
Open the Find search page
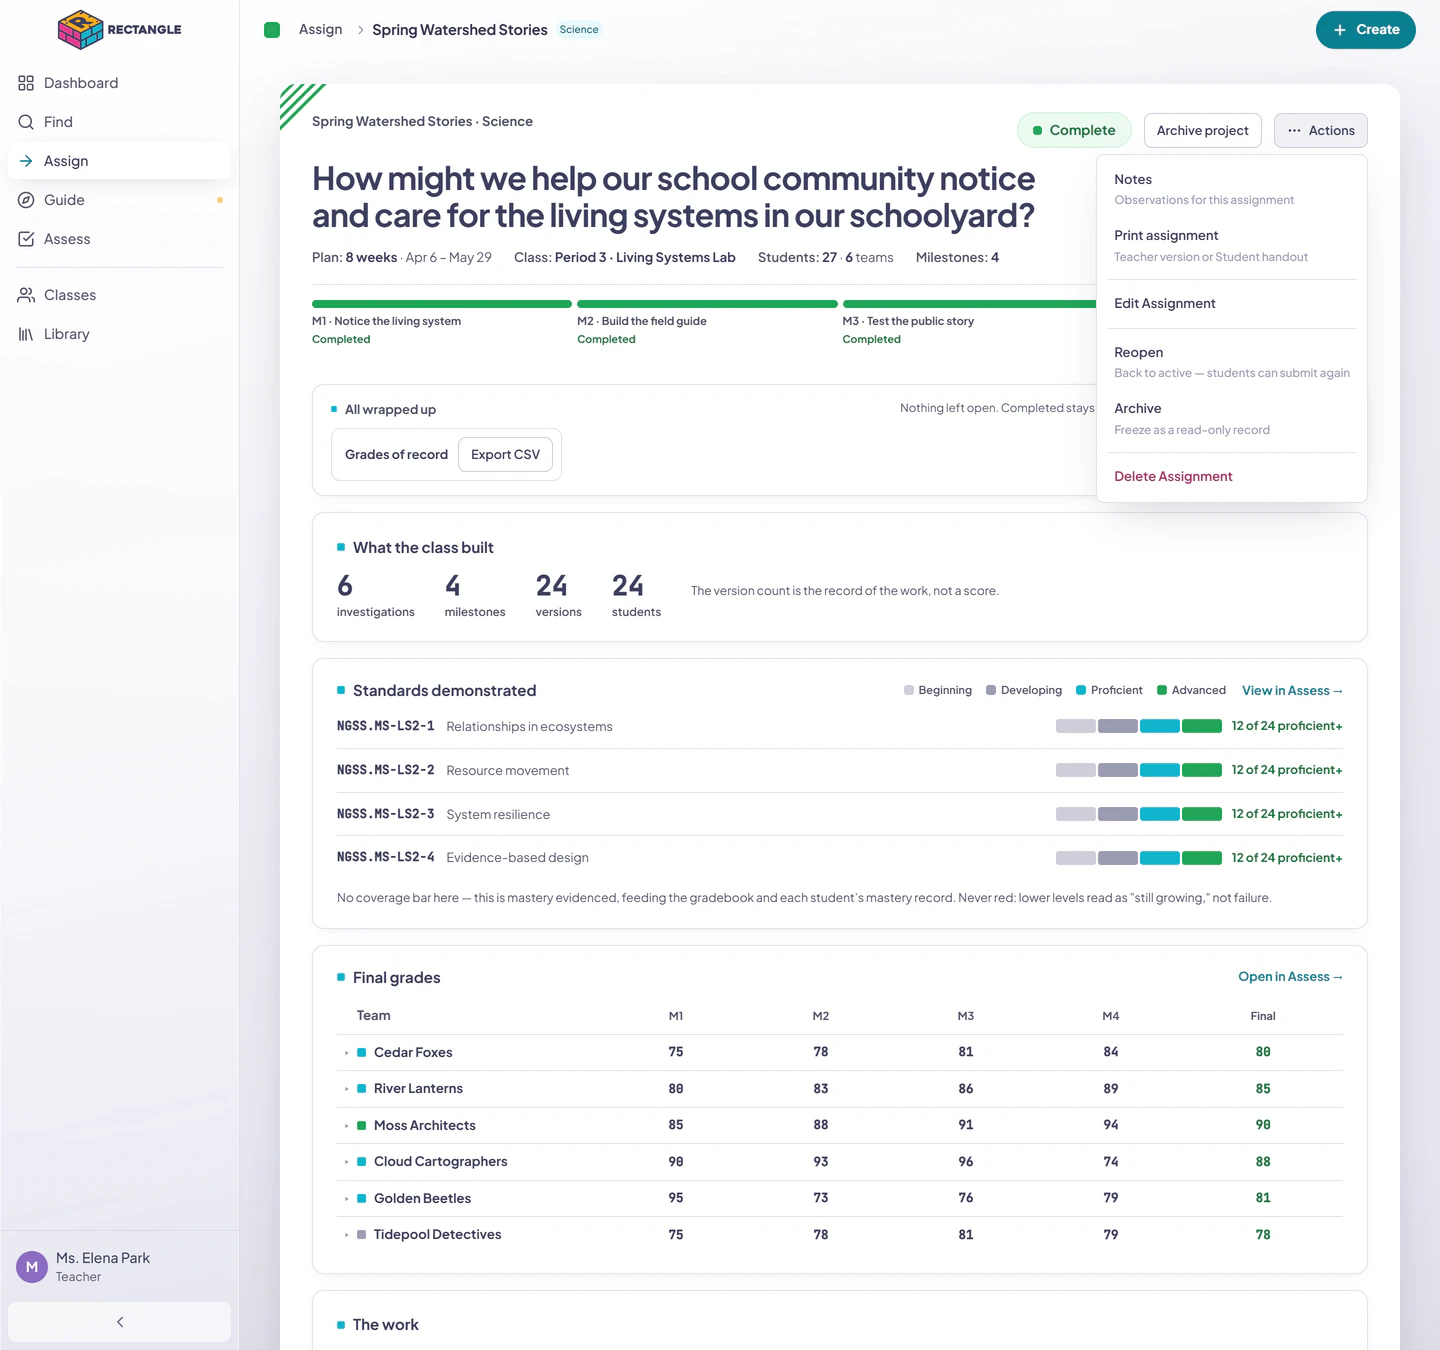click(119, 122)
